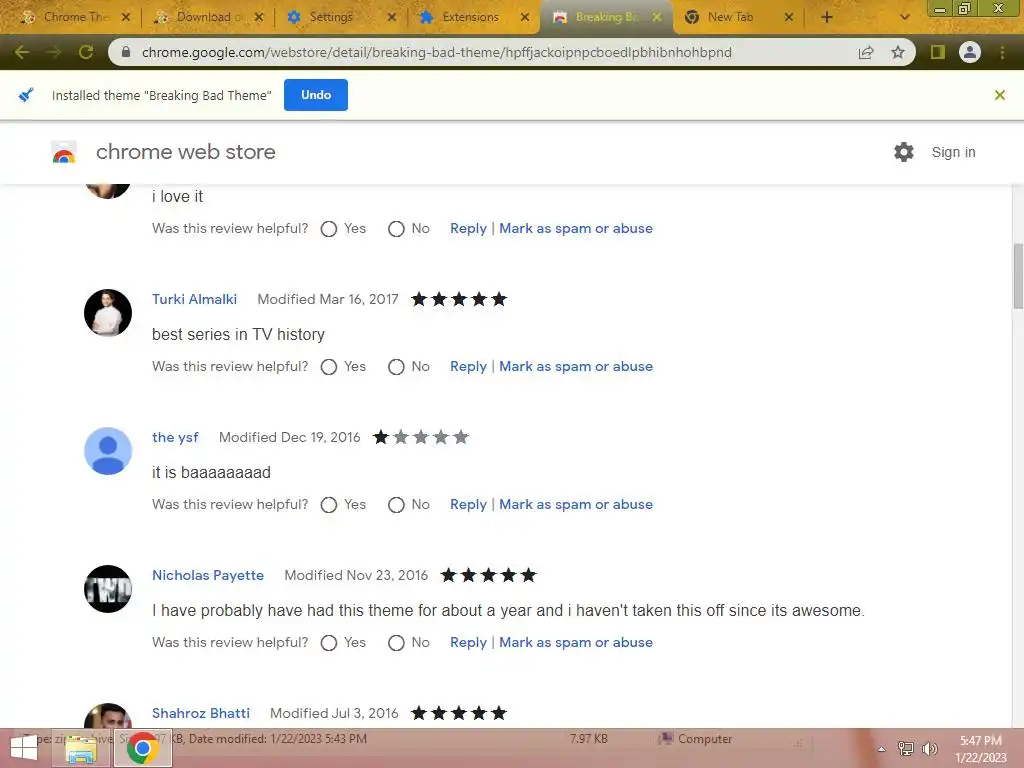Close the Download tab
This screenshot has width=1024, height=768.
pos(259,17)
